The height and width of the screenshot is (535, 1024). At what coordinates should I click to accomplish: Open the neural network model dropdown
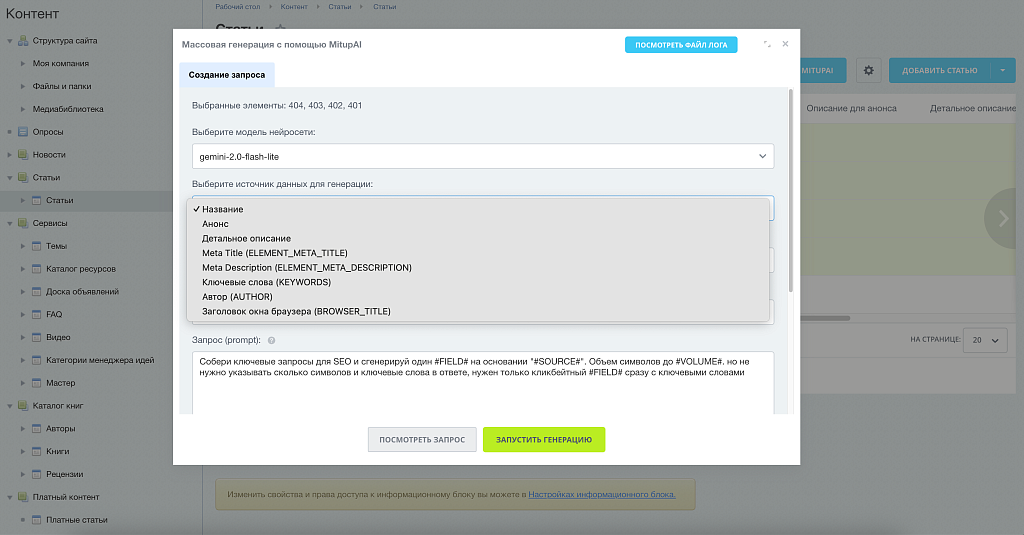tap(482, 156)
